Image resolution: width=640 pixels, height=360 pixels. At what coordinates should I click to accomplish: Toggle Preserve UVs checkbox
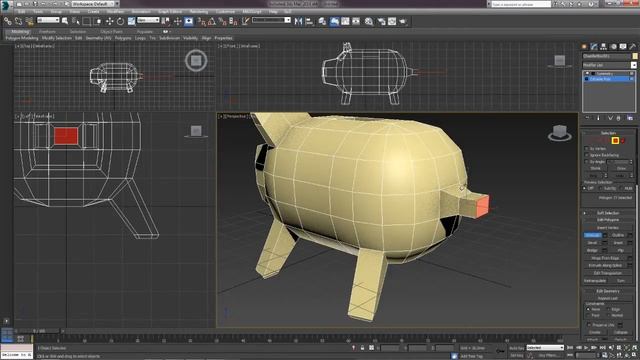pyautogui.click(x=589, y=325)
